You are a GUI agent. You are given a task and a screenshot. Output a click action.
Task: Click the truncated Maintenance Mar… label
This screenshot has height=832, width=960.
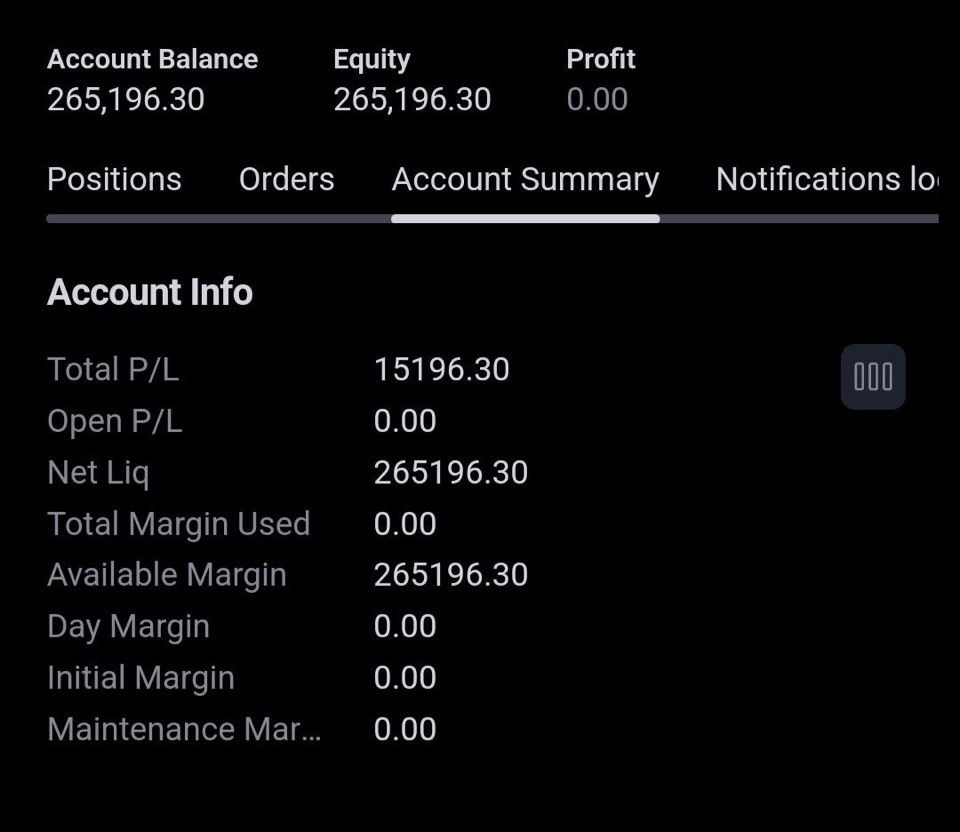pyautogui.click(x=184, y=729)
